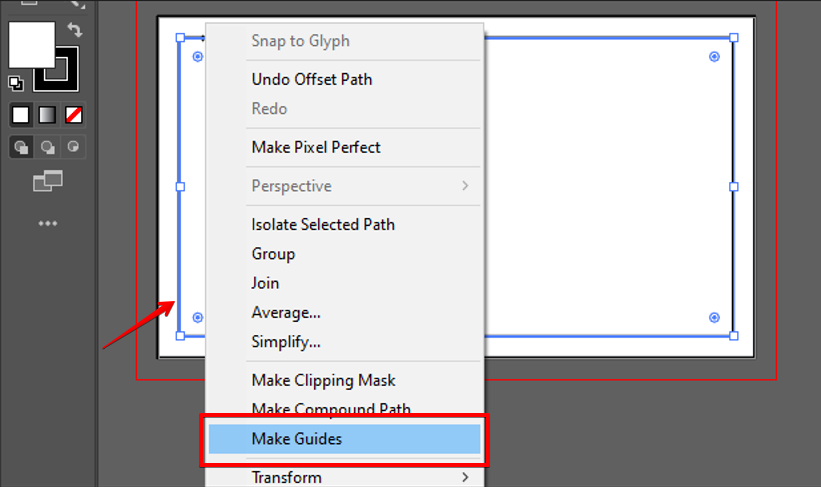
Task: Click bottom-left corner radius widget
Action: [x=197, y=317]
